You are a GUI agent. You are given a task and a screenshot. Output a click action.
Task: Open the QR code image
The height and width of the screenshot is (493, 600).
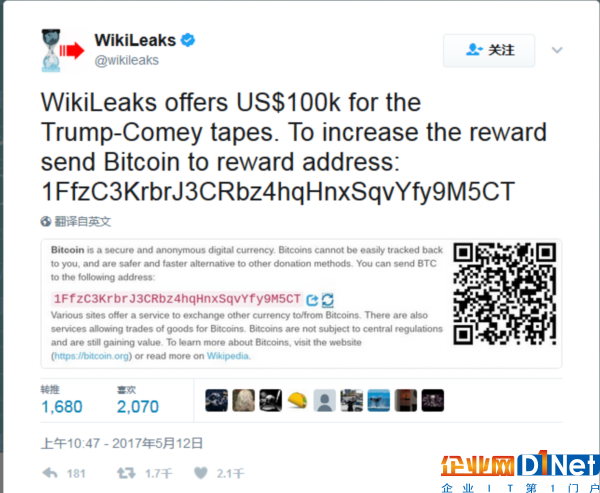coord(504,294)
